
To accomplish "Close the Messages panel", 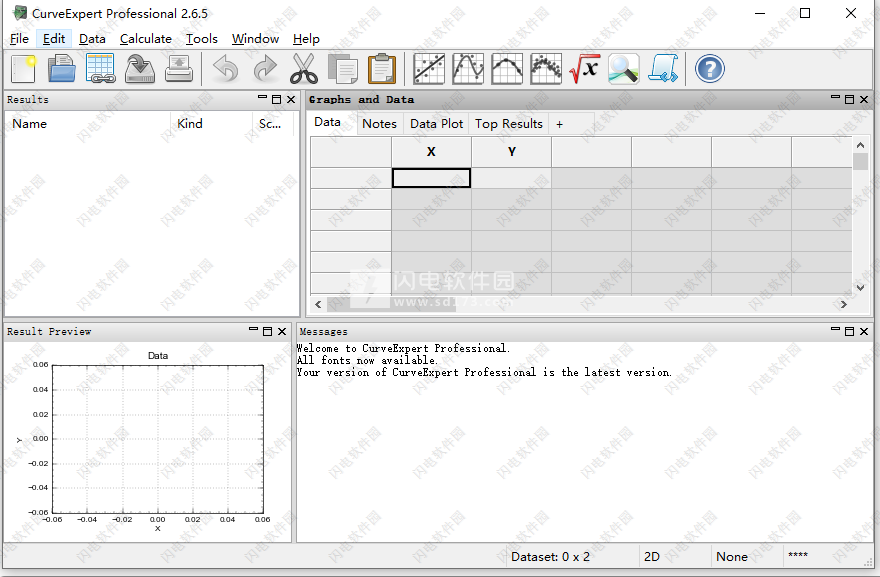I will tap(864, 332).
